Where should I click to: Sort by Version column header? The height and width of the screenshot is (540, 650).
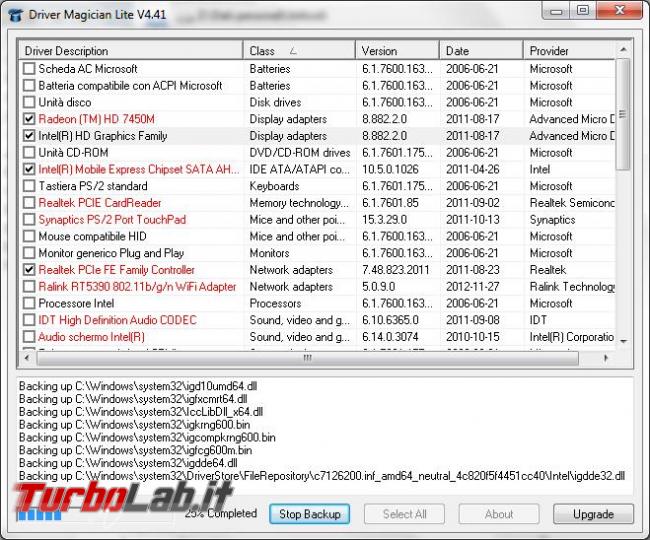point(398,51)
